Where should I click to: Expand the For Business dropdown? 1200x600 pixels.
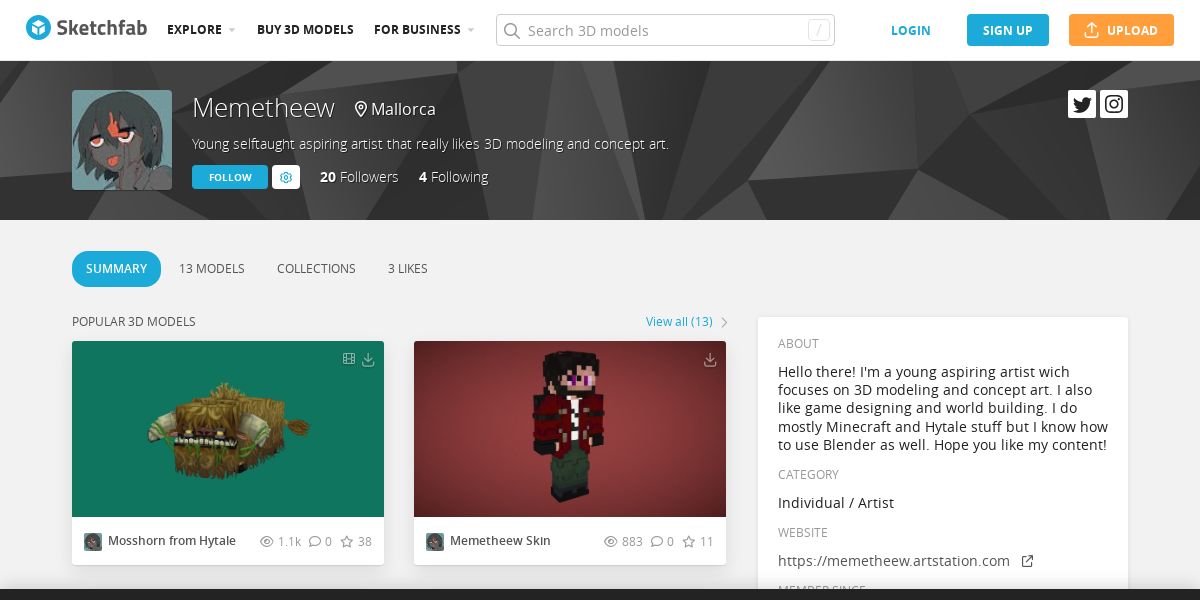[424, 30]
